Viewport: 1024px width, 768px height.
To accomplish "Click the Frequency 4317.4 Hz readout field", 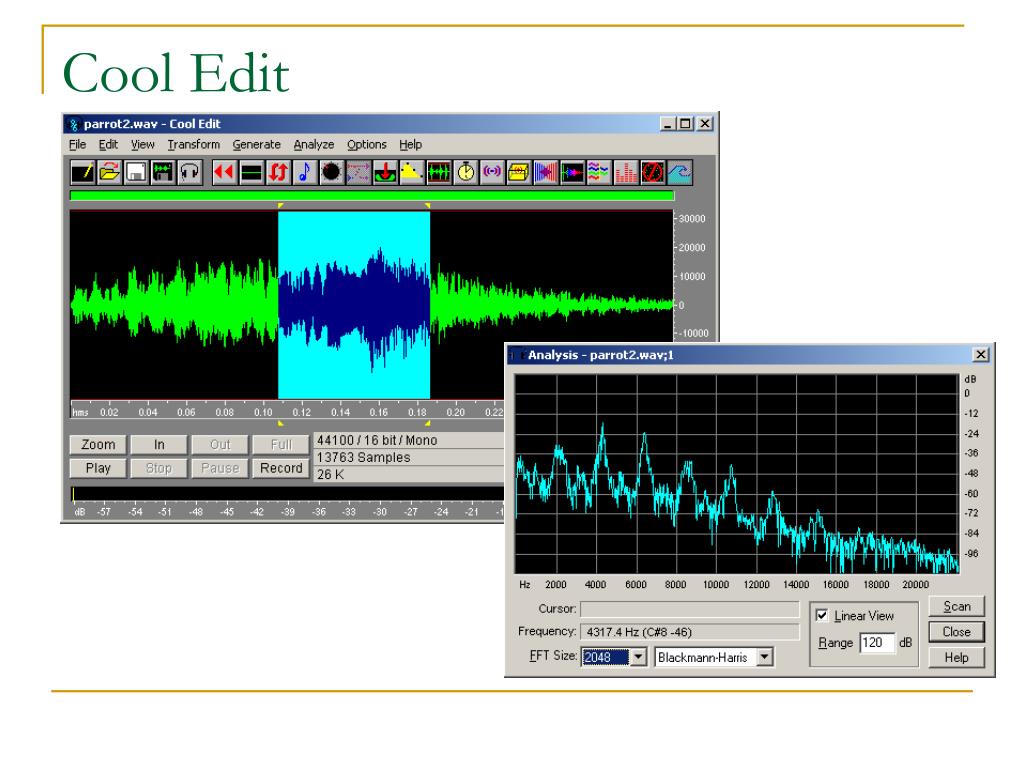I will [x=690, y=632].
